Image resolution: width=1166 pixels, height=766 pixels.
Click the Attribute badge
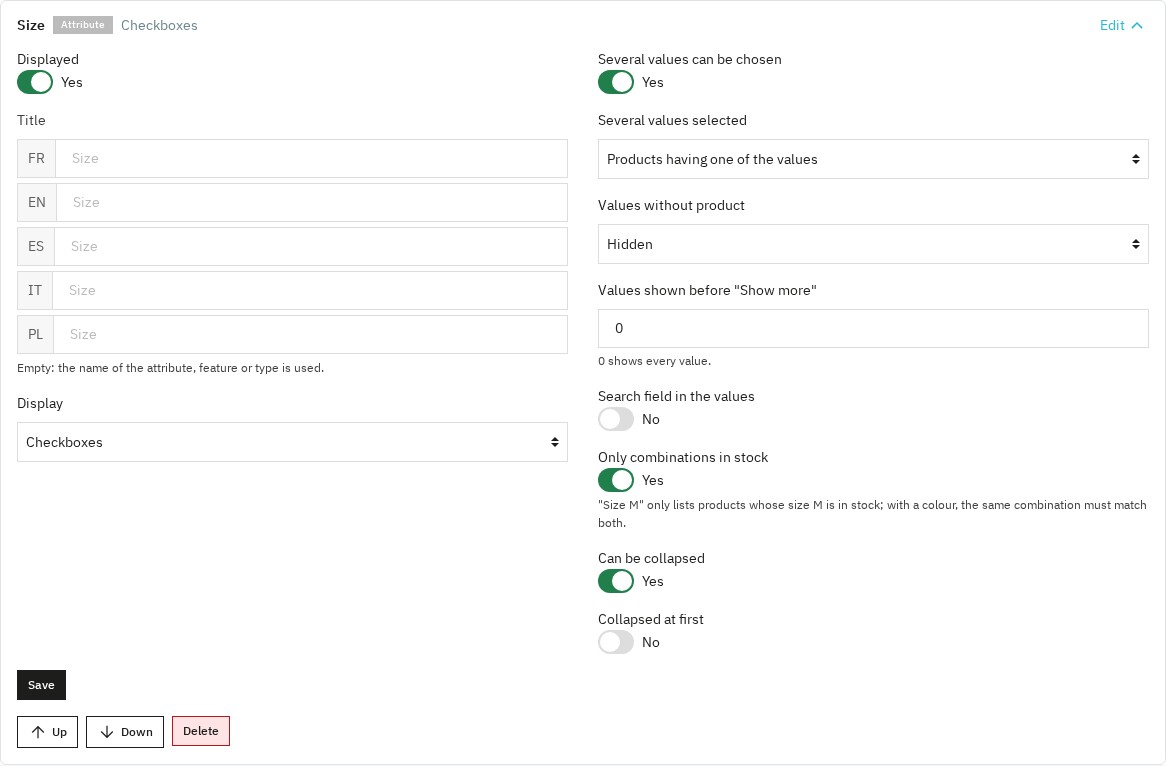(83, 25)
